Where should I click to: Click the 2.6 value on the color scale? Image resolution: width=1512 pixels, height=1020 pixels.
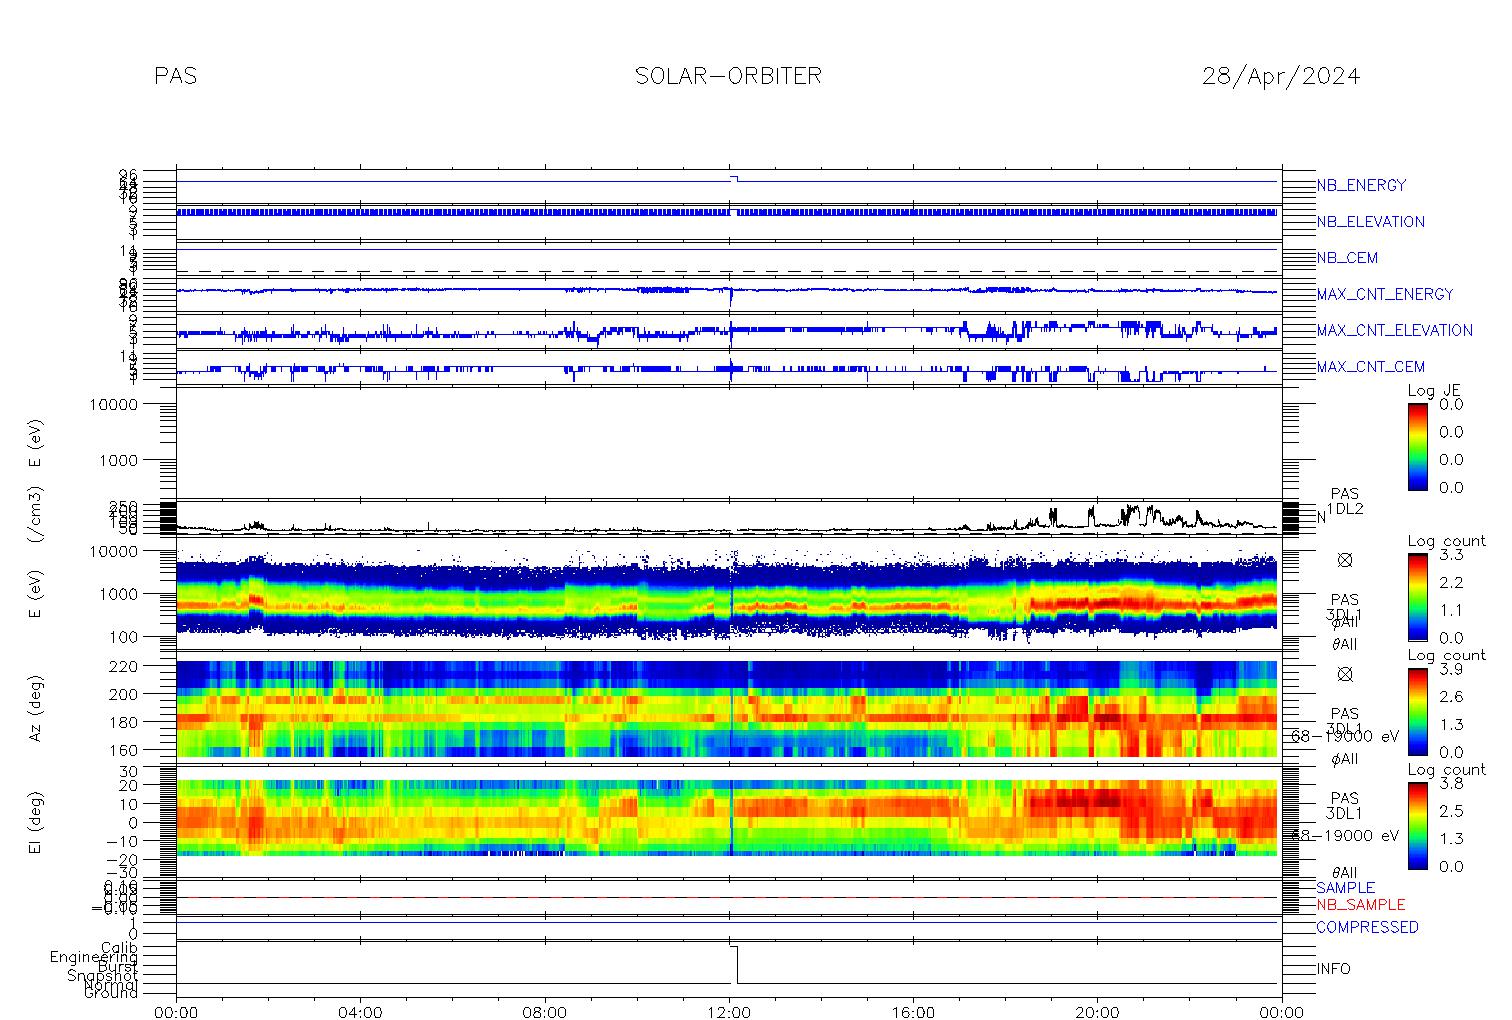pos(1451,696)
